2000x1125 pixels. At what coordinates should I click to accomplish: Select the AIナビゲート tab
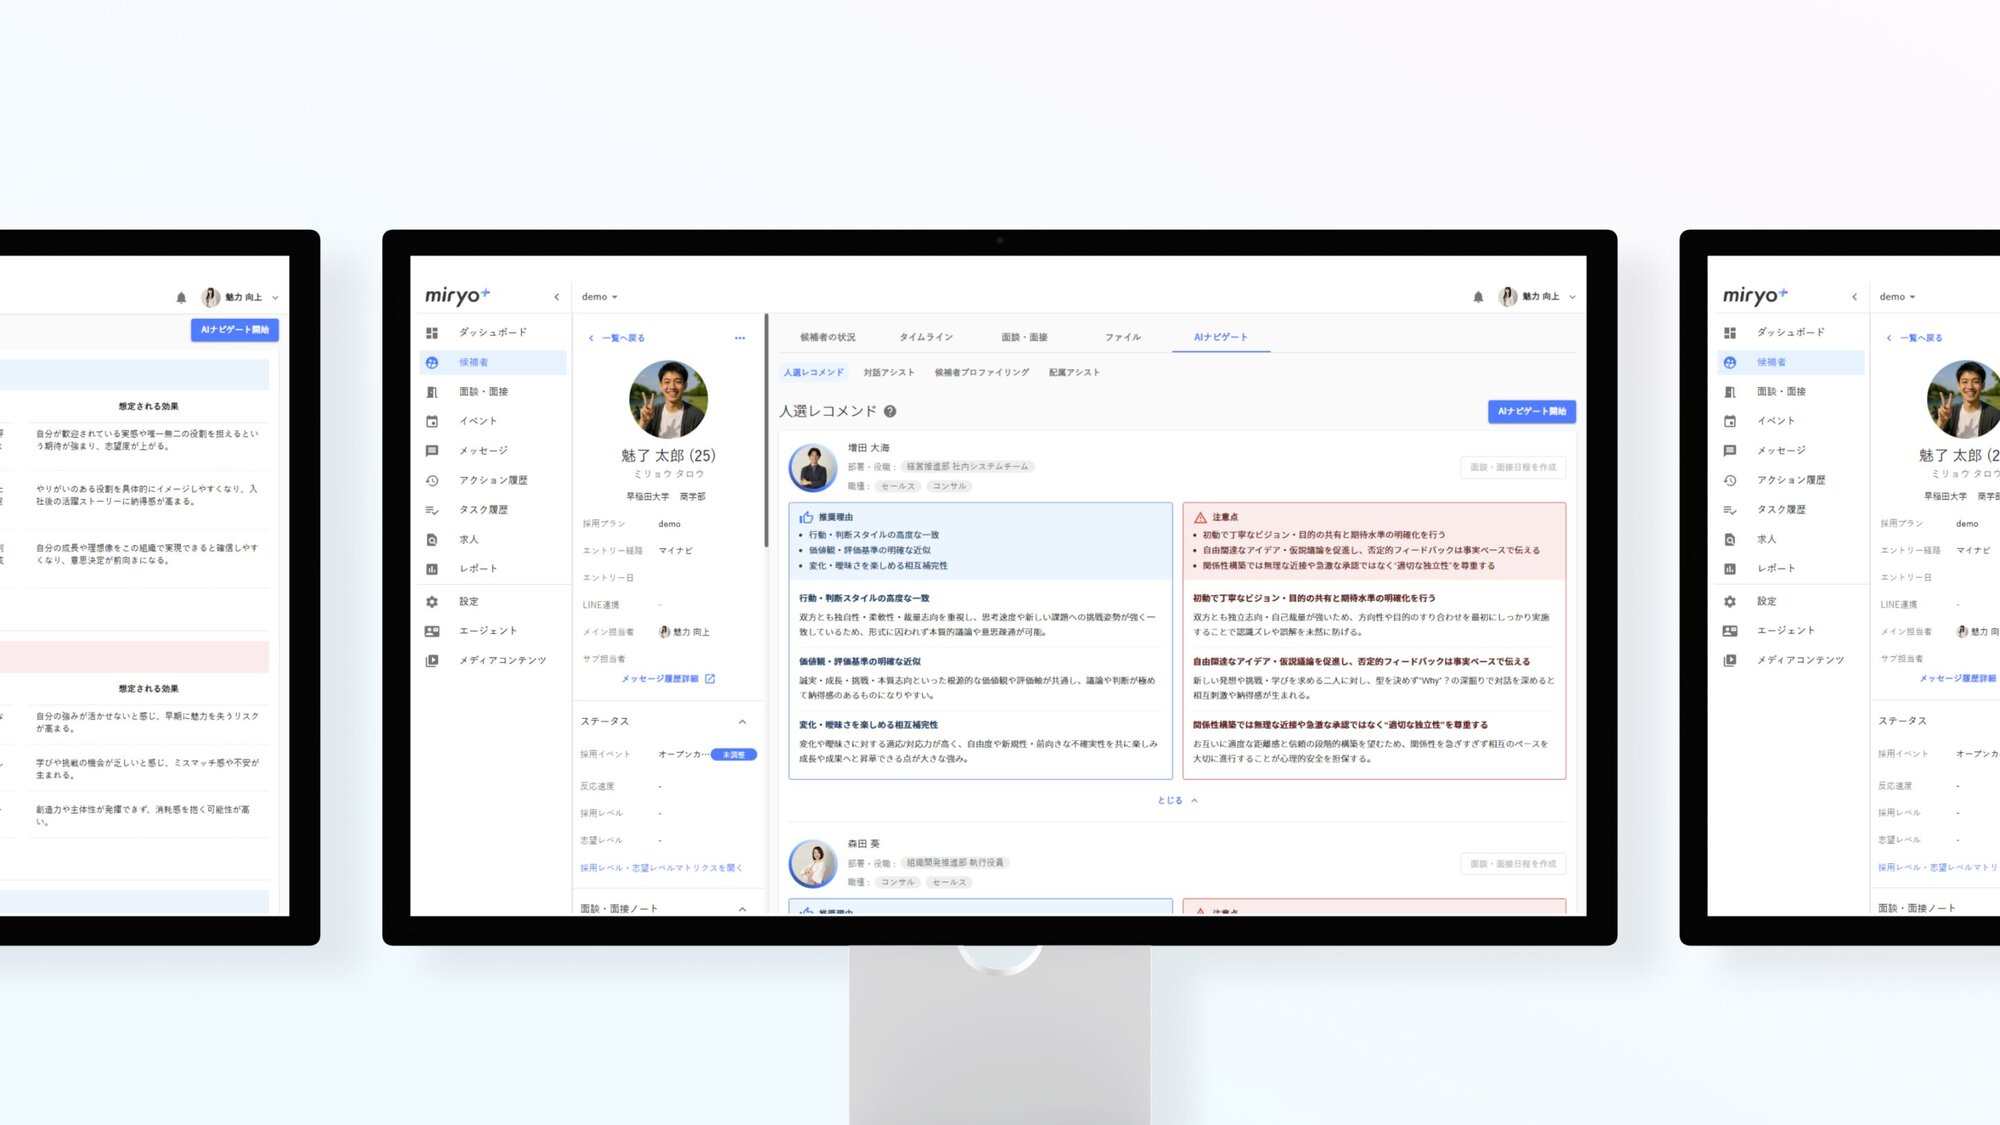tap(1221, 337)
